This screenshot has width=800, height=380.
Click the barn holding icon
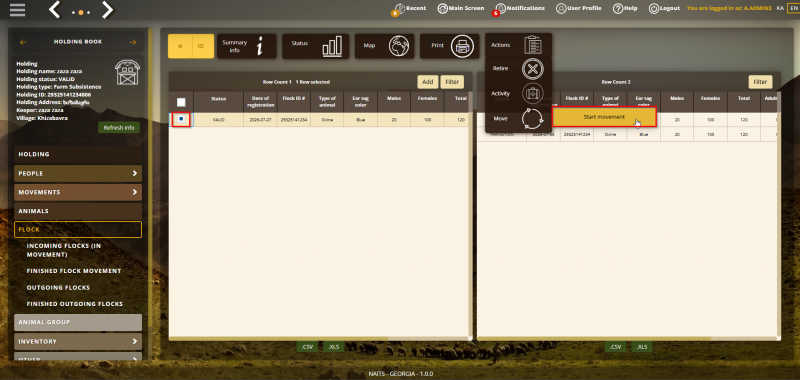coord(128,72)
